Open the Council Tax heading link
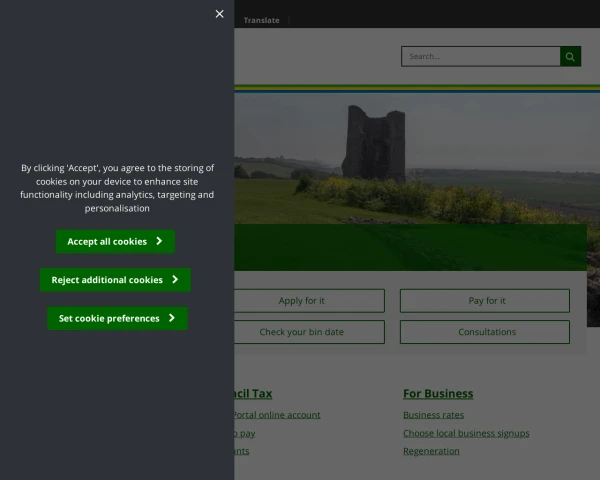This screenshot has height=480, width=600. (x=252, y=394)
